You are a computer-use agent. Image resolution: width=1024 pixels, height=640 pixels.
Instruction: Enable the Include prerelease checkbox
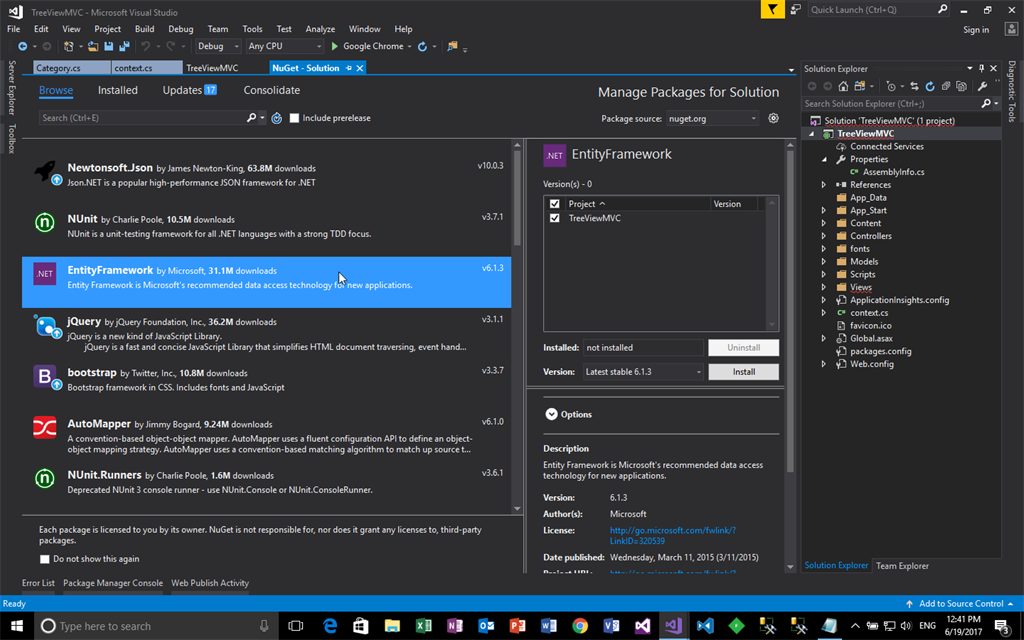pyautogui.click(x=294, y=117)
